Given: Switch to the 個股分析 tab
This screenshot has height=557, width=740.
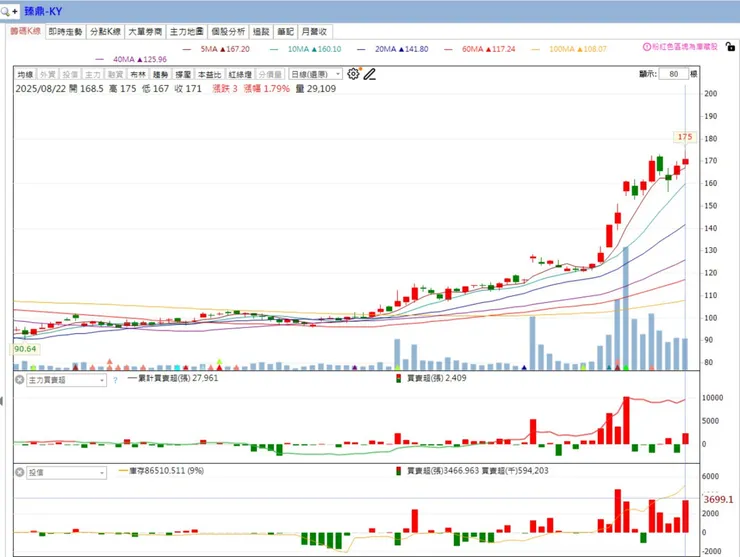Looking at the screenshot, I should coord(228,32).
